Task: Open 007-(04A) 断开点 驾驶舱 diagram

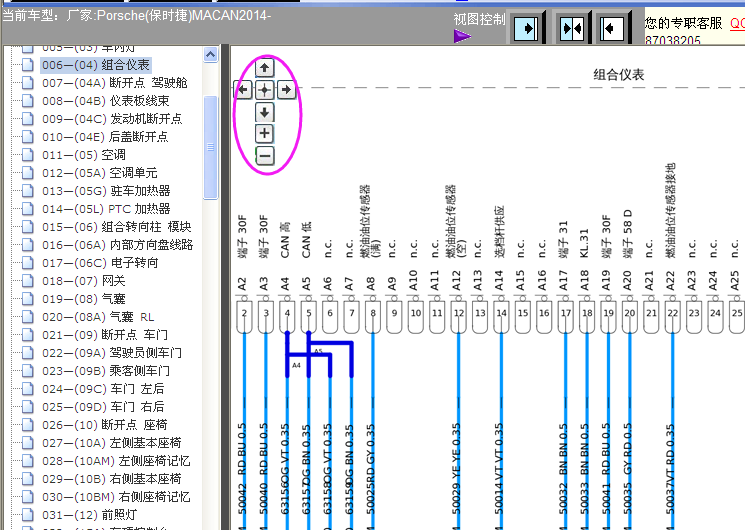Action: pos(115,83)
